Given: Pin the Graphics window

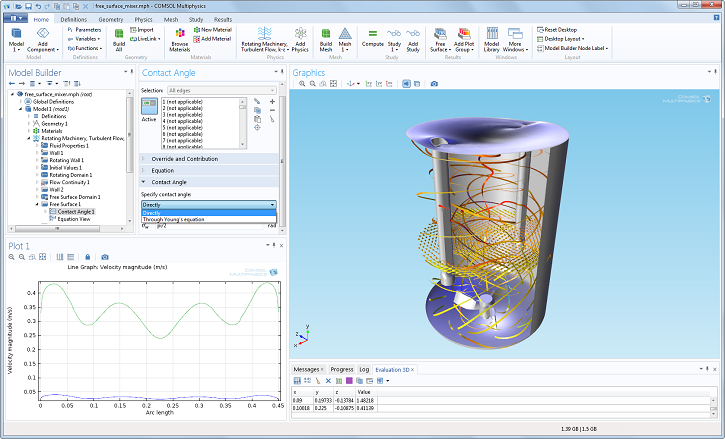Looking at the screenshot, I should pos(717,72).
